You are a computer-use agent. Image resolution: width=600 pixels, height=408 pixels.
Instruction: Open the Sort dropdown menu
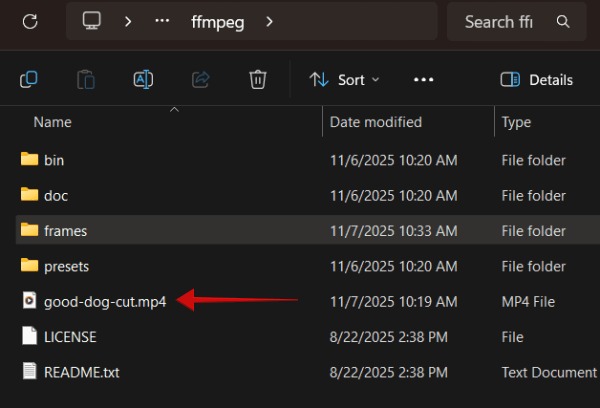coord(345,79)
